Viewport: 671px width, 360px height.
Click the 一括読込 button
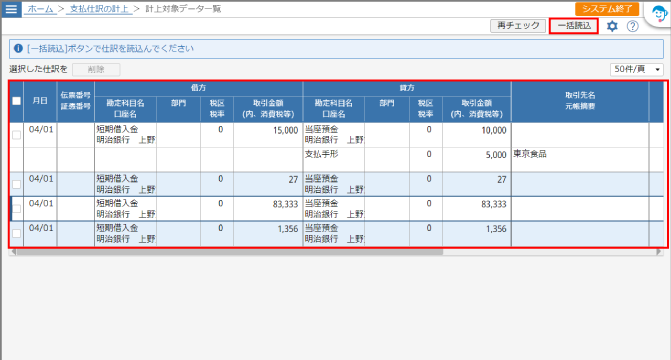574,26
